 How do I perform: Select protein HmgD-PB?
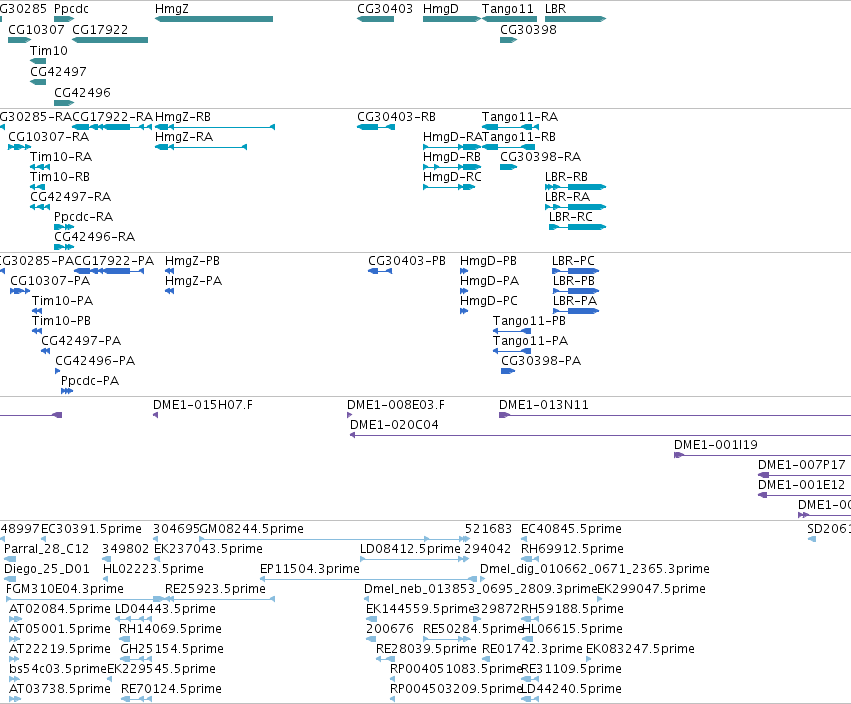point(463,271)
